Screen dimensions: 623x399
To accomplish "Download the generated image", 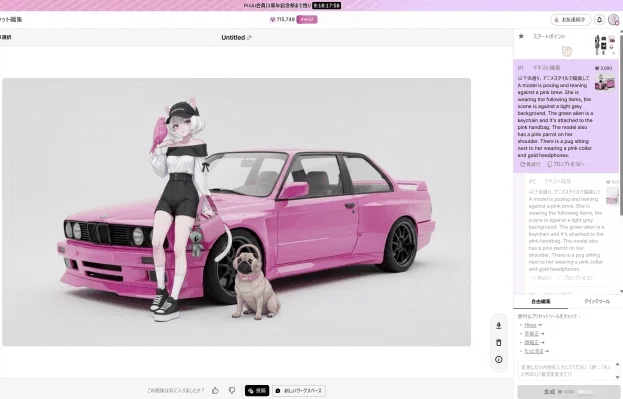I will (499, 325).
